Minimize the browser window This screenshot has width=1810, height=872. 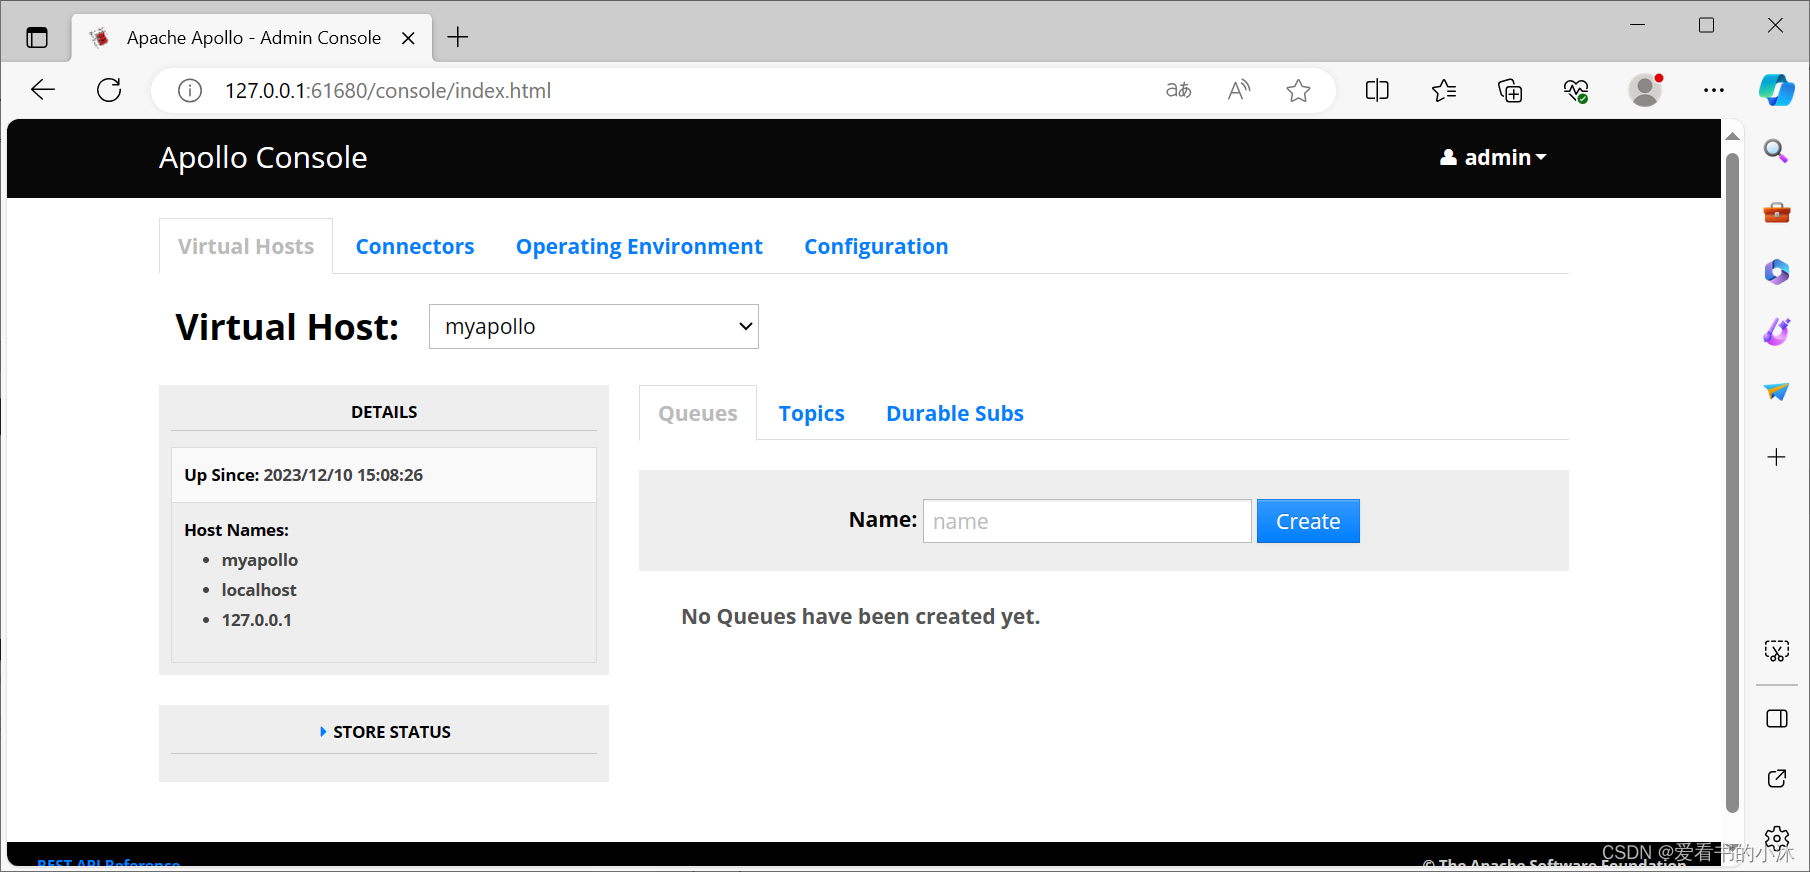[1637, 25]
